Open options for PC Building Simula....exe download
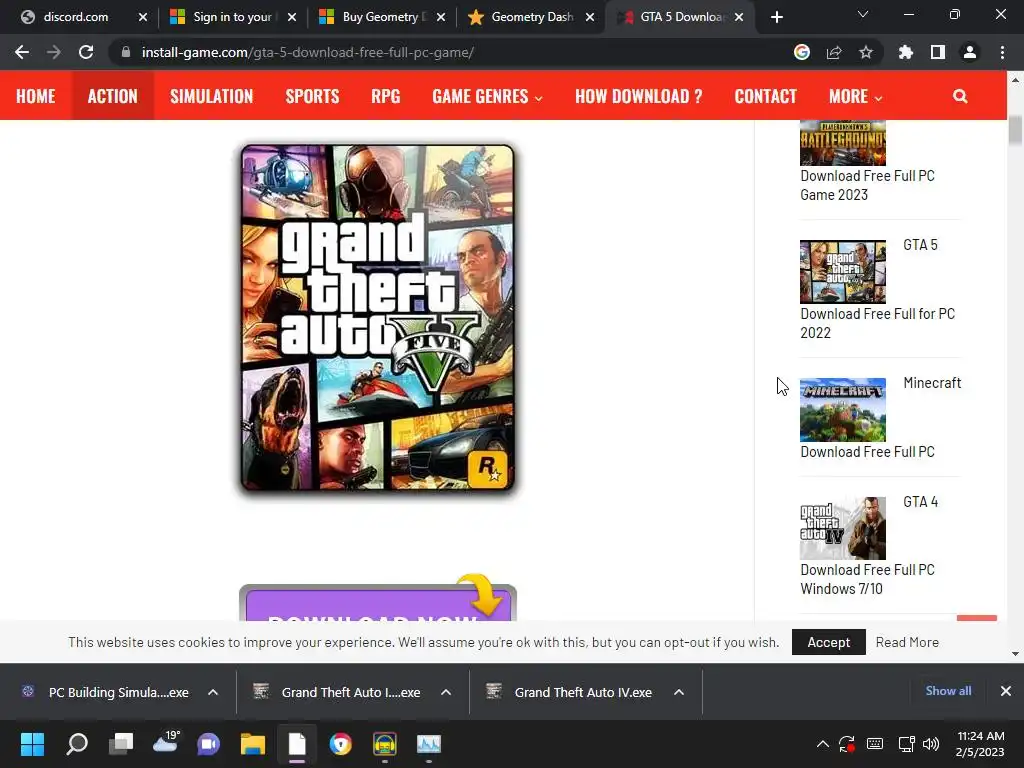Image resolution: width=1024 pixels, height=768 pixels. pyautogui.click(x=213, y=692)
